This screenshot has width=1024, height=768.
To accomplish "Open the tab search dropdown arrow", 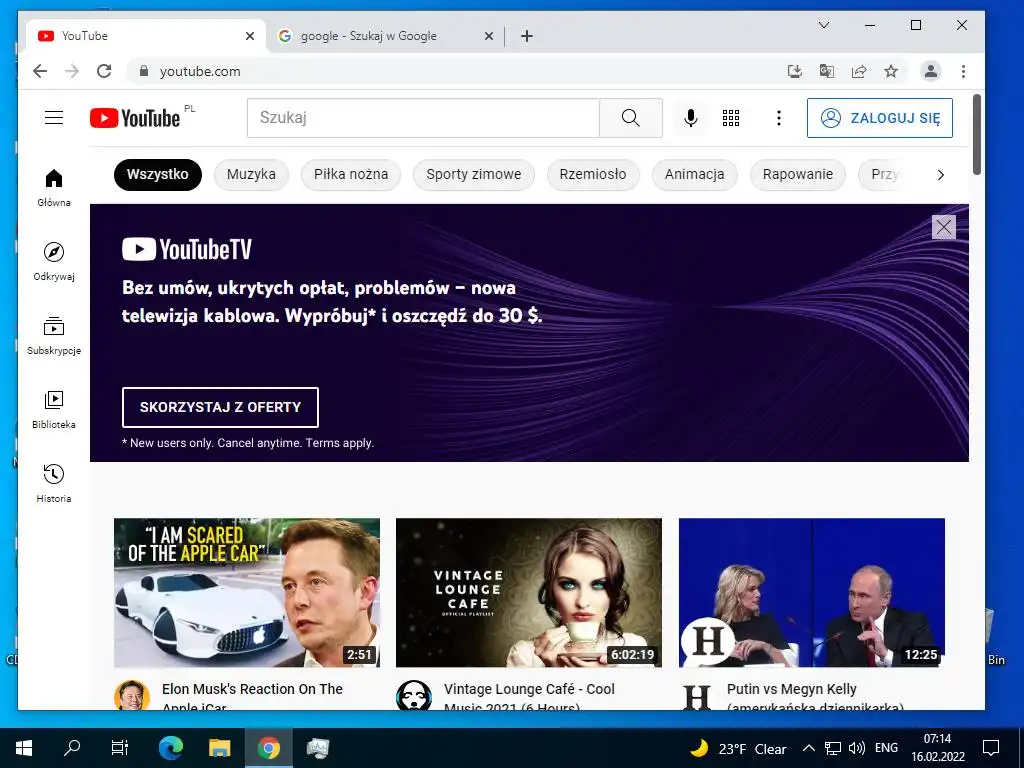I will 824,25.
